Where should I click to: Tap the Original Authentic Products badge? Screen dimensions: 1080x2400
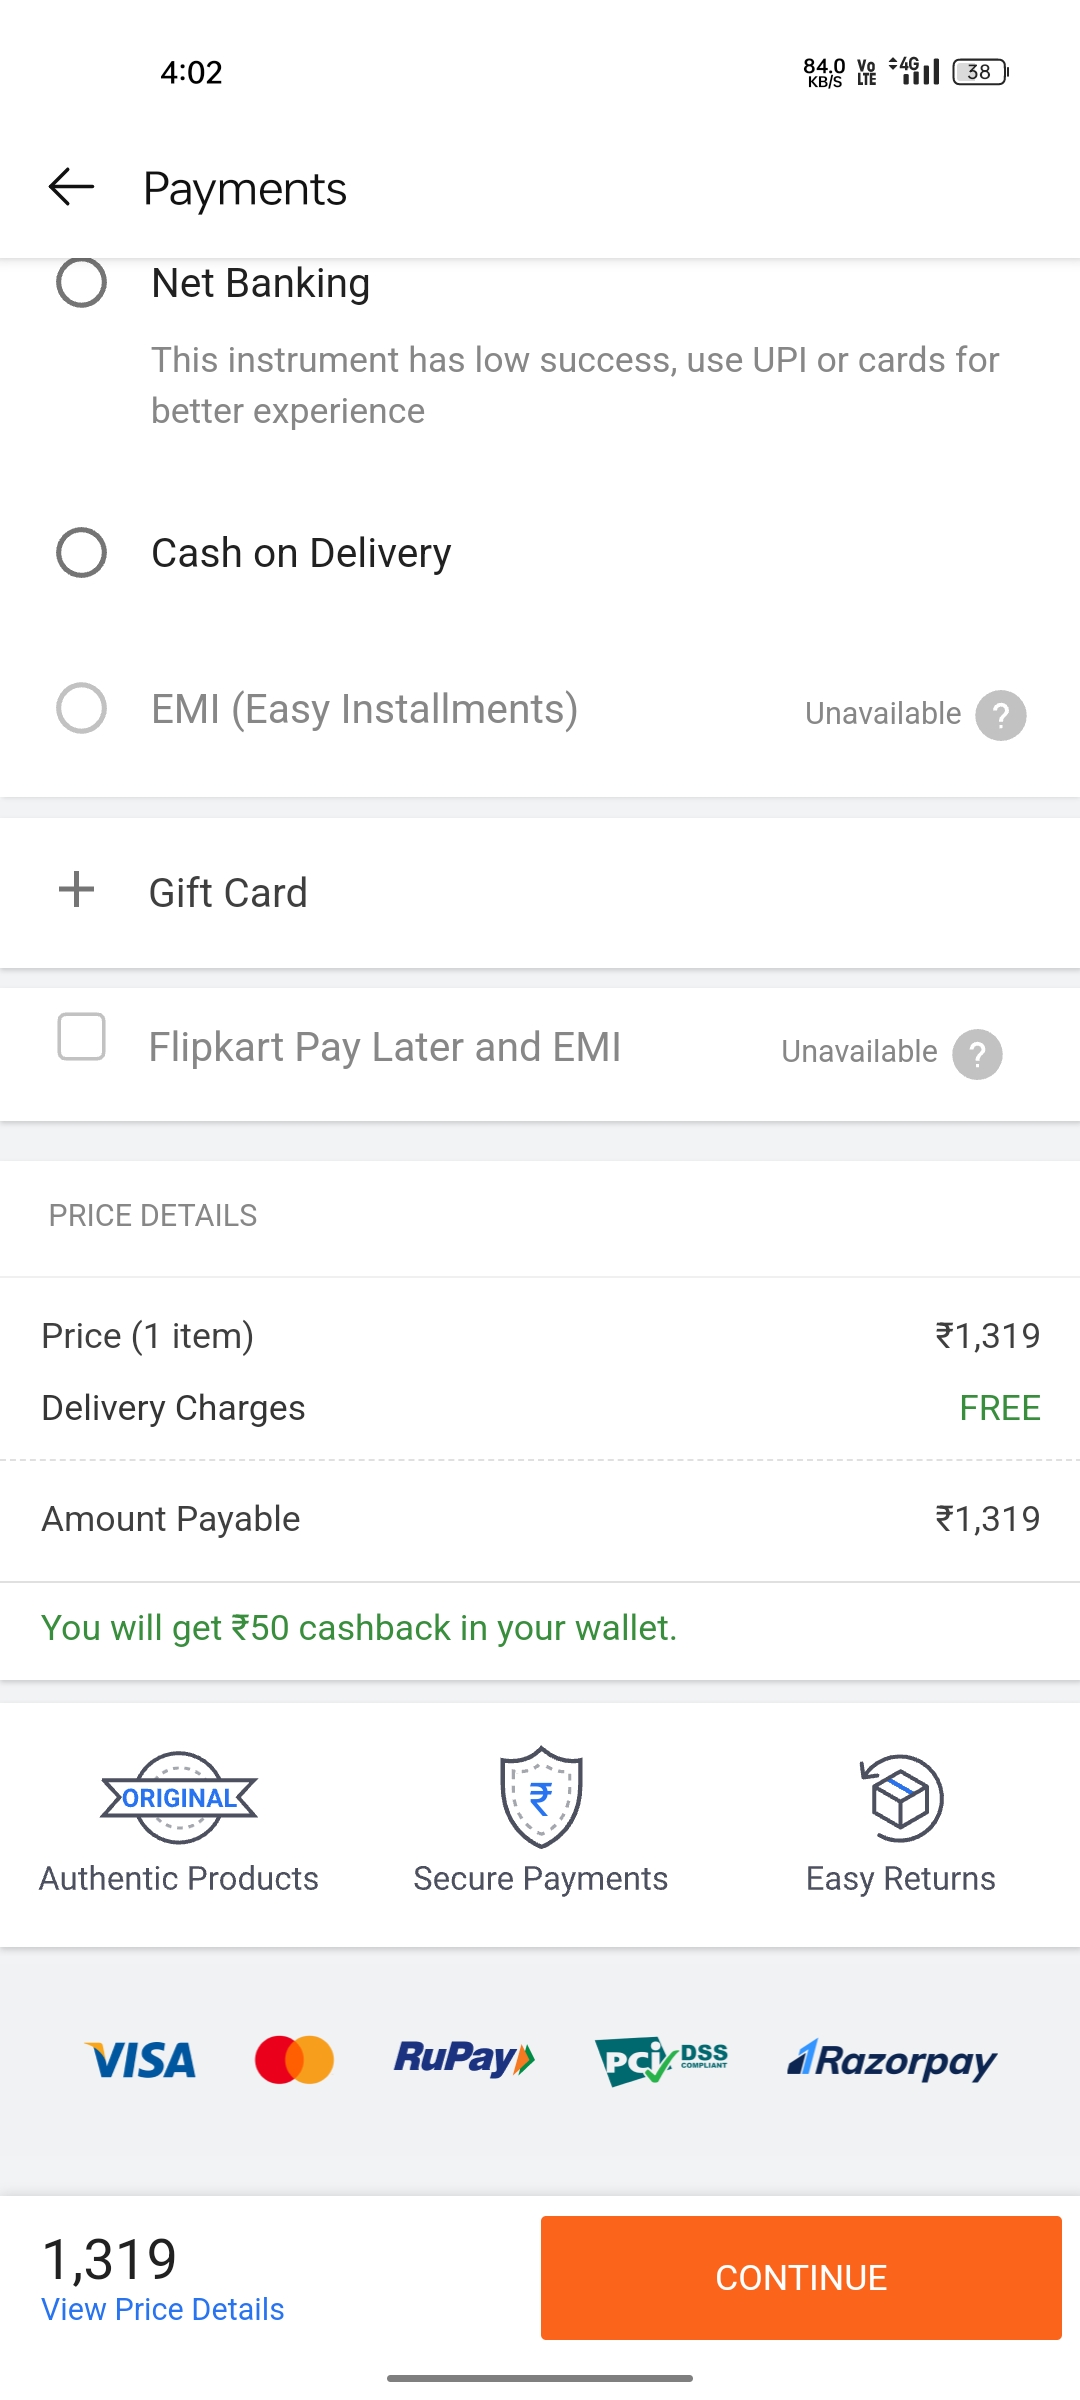click(x=179, y=1798)
